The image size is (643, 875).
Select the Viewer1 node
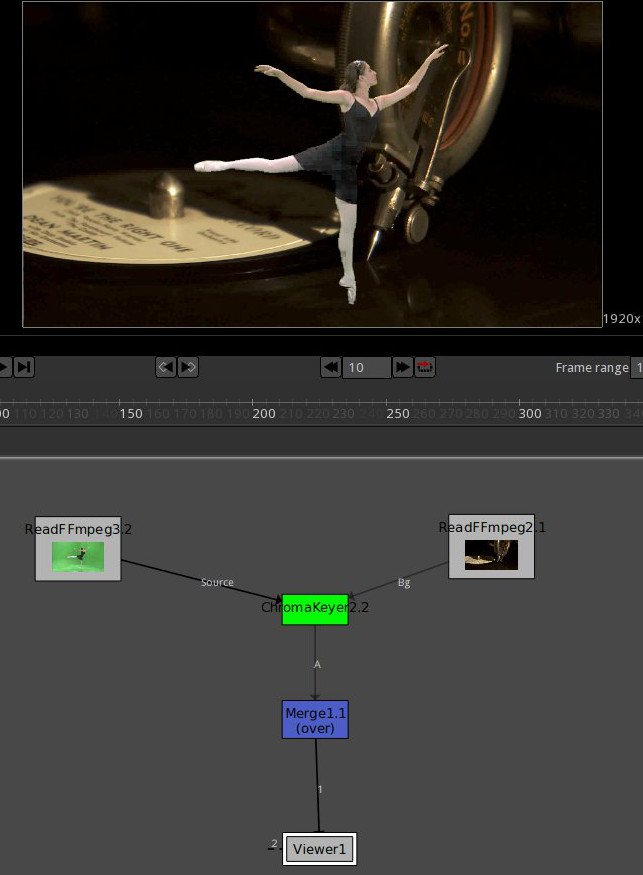pyautogui.click(x=319, y=850)
